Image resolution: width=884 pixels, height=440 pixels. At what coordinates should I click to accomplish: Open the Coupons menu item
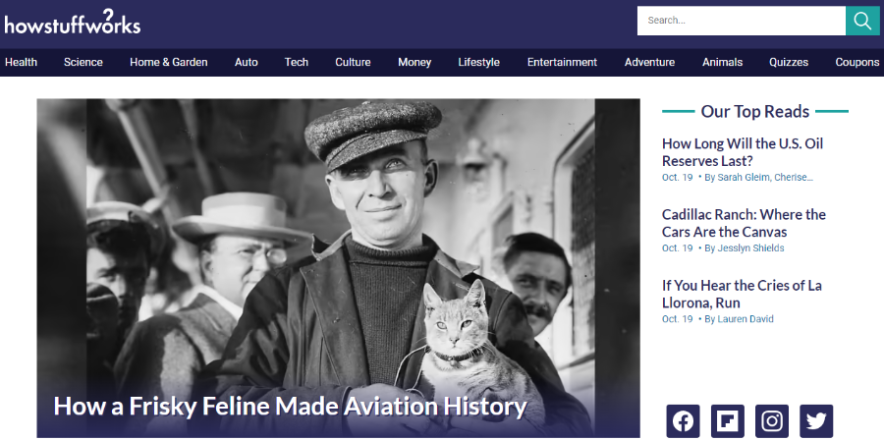(857, 62)
